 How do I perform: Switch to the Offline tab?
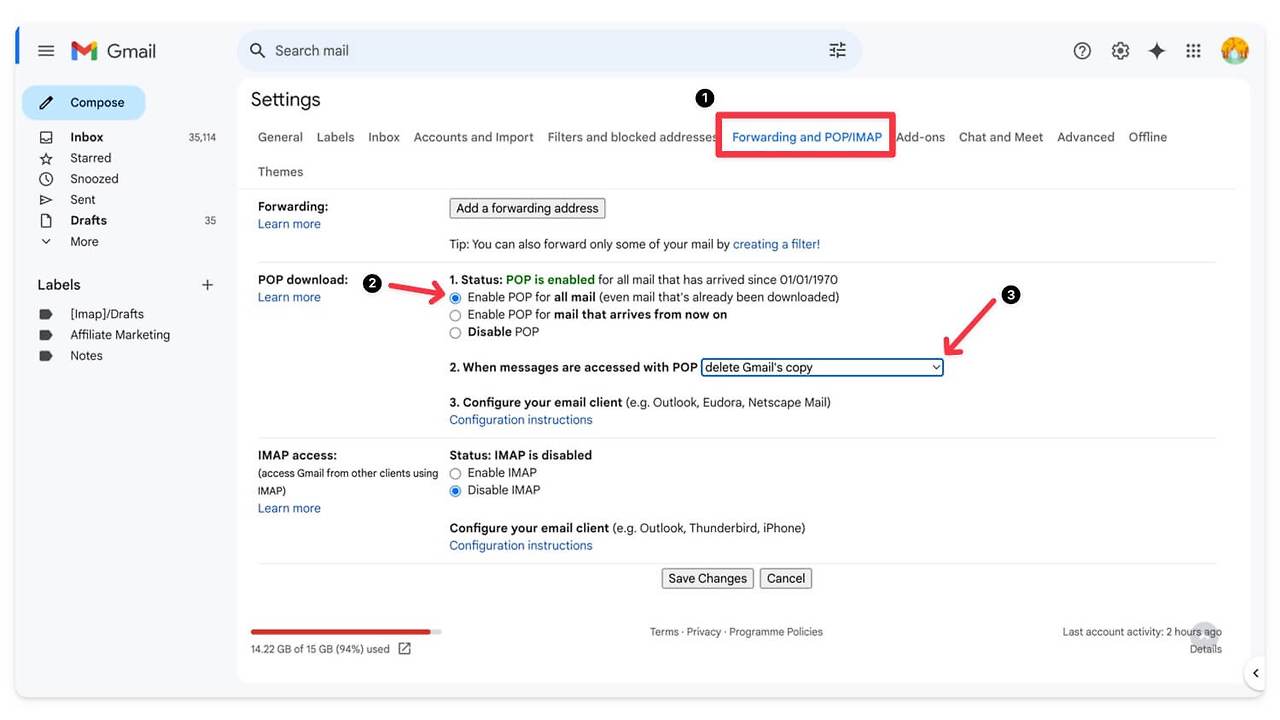[x=1148, y=137]
